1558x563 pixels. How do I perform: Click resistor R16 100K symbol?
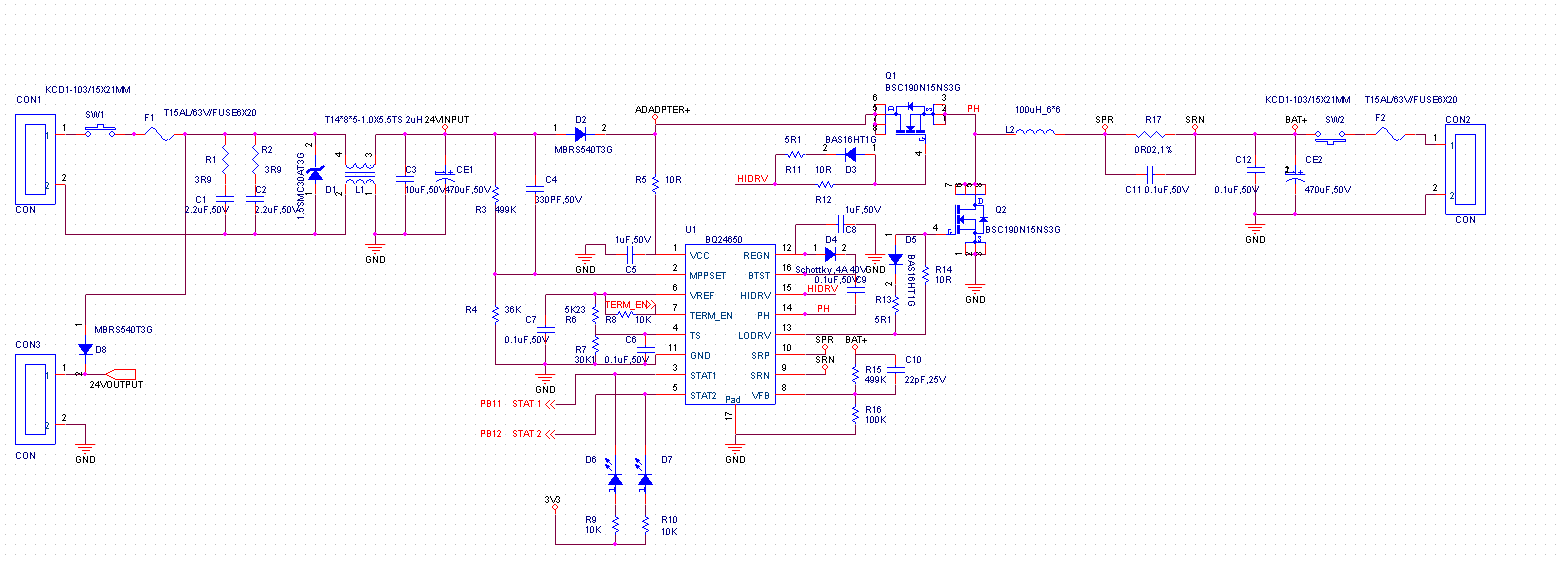[855, 414]
